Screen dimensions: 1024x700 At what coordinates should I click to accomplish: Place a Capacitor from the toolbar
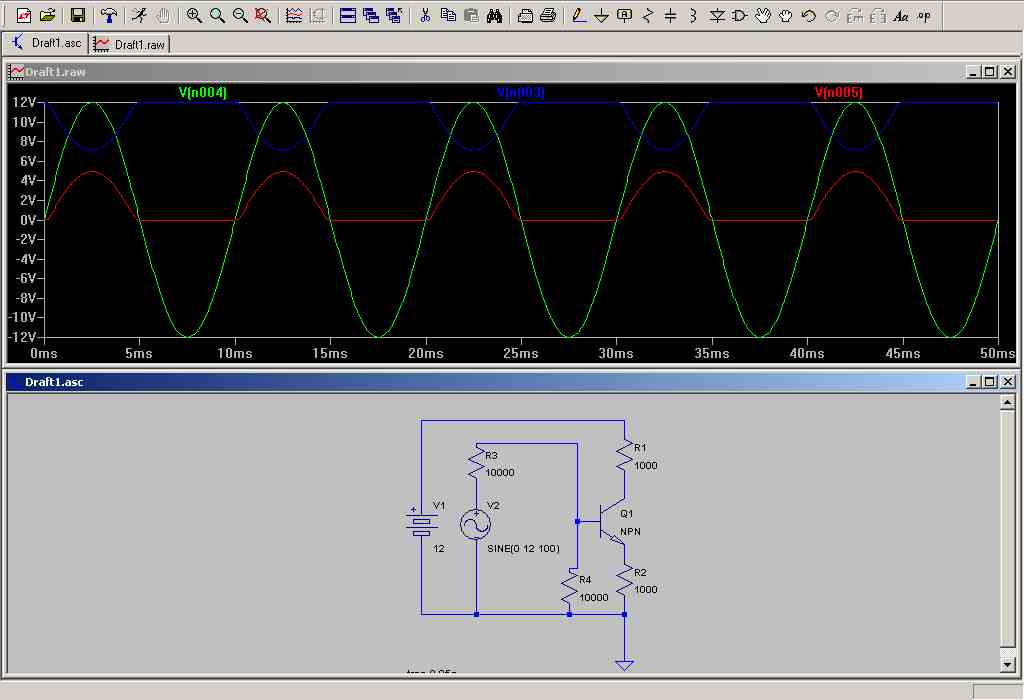(671, 15)
